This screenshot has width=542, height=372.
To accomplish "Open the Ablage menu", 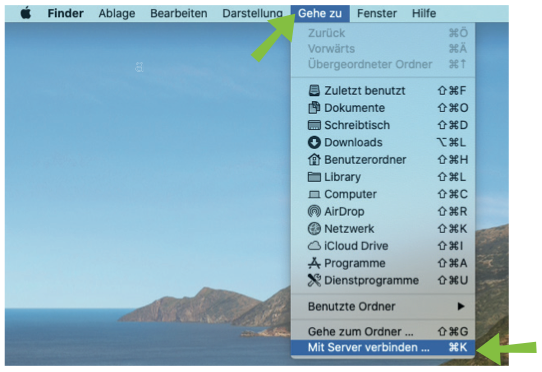I will point(117,13).
